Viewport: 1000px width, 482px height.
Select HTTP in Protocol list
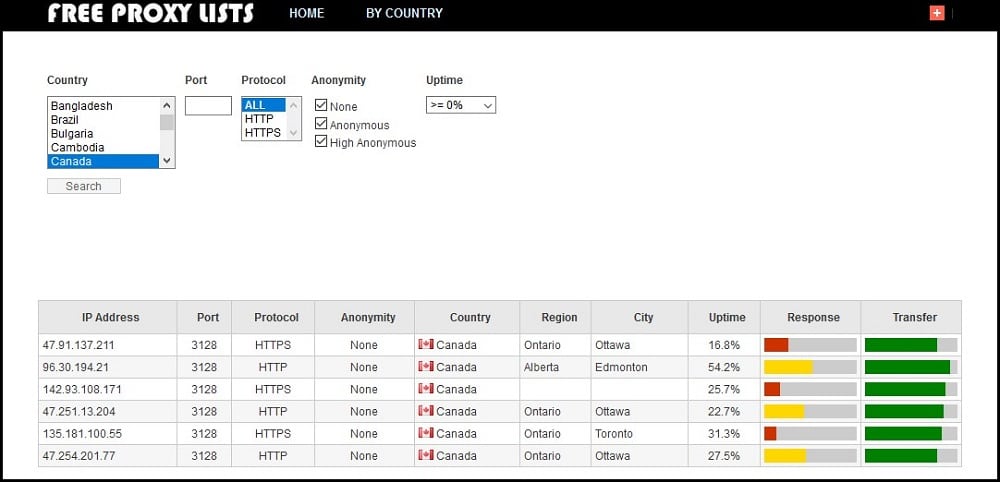pos(264,119)
